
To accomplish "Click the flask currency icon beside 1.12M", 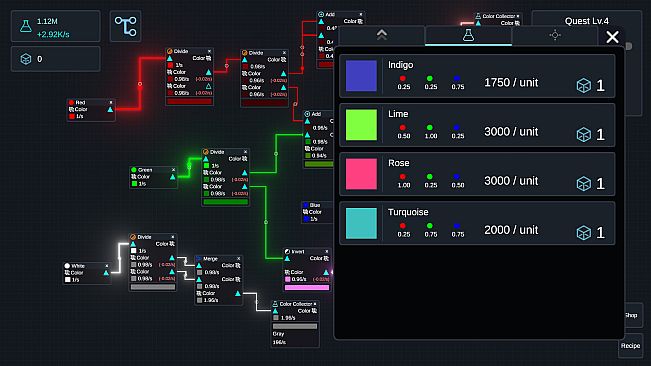I will (x=26, y=27).
